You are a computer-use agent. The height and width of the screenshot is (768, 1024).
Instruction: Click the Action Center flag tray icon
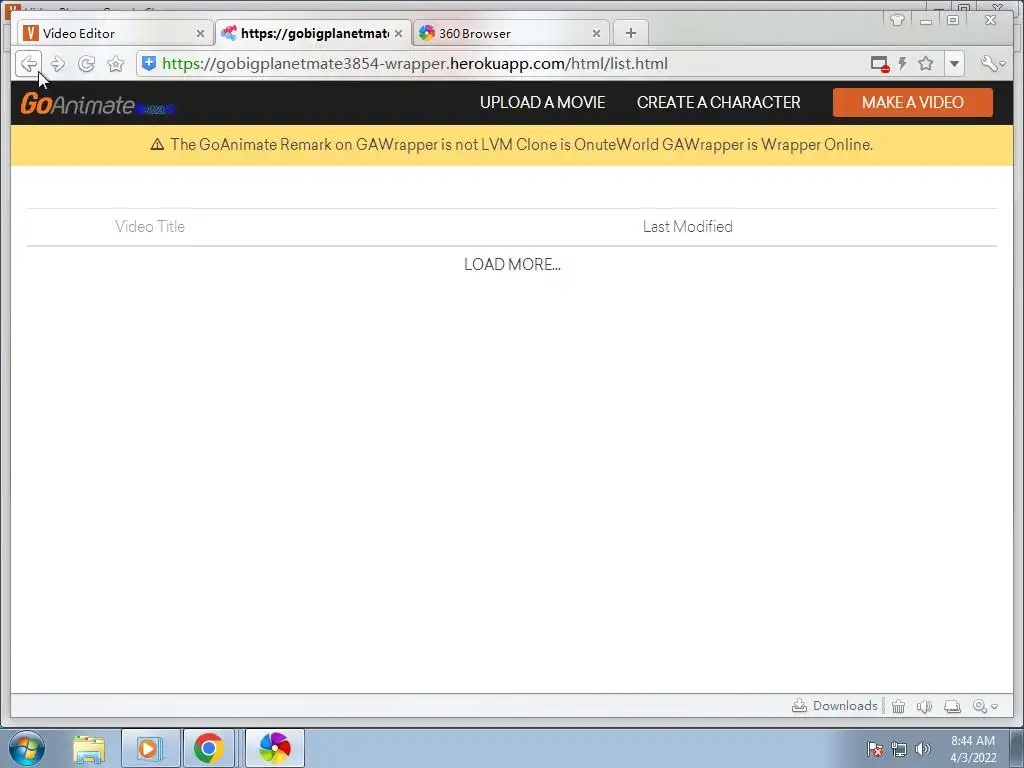(874, 750)
